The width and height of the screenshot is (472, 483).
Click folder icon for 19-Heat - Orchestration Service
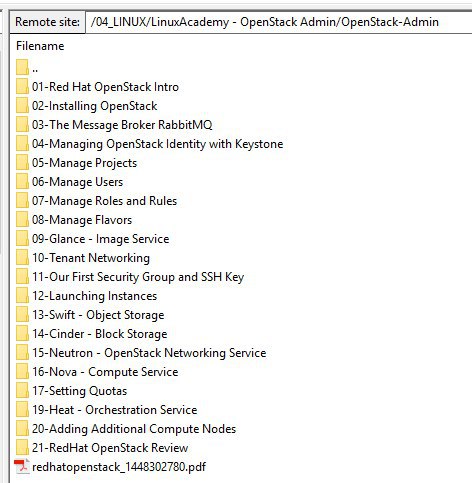pyautogui.click(x=22, y=410)
